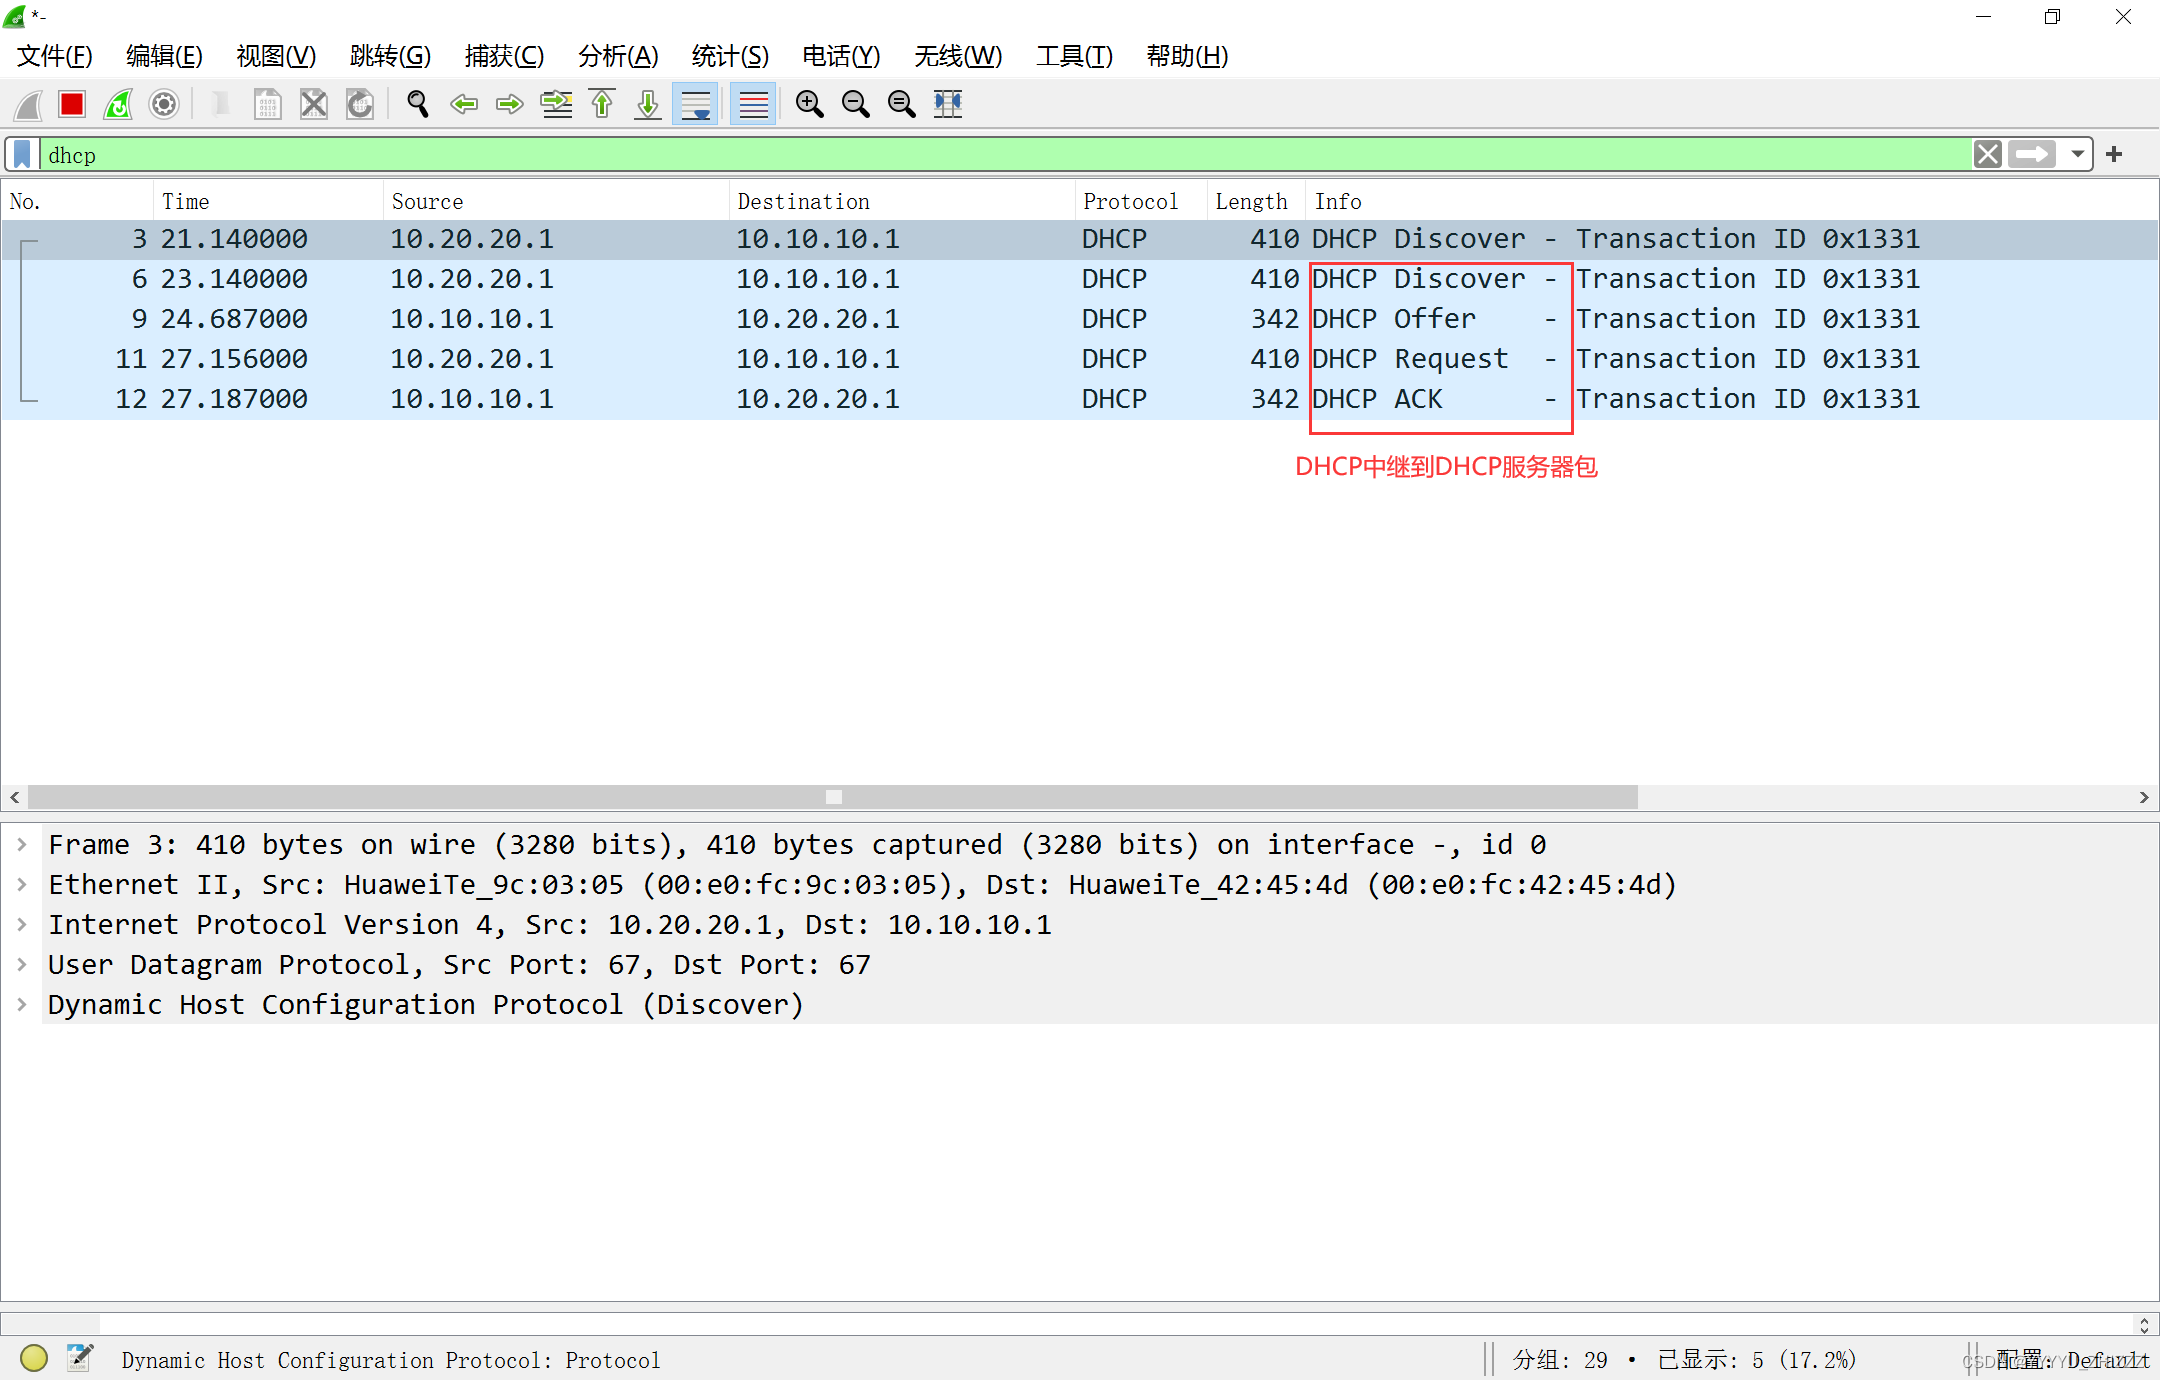This screenshot has width=2160, height=1380.
Task: Expand the Frame 3 details
Action: [x=22, y=845]
